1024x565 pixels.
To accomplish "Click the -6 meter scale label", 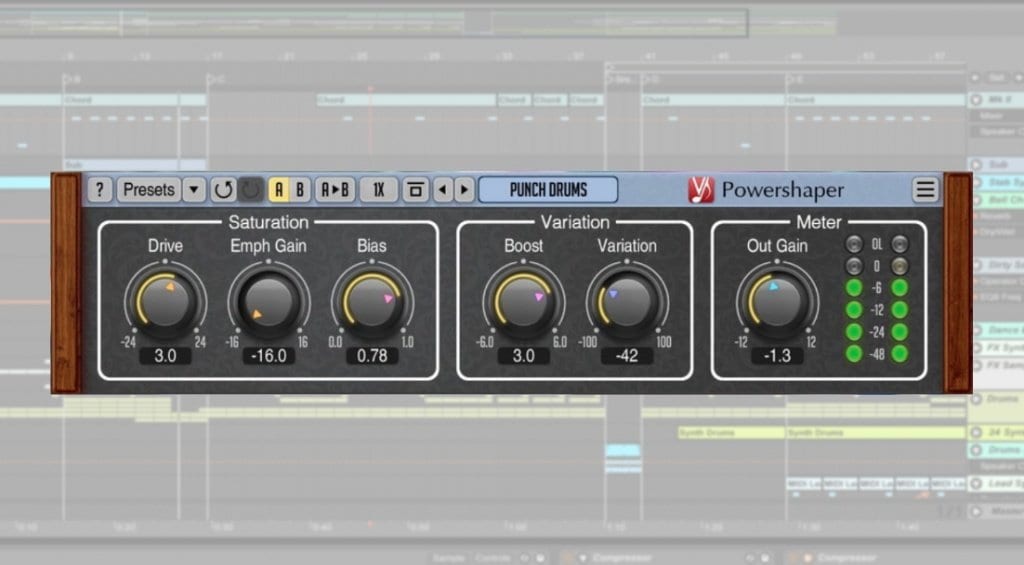I will [x=876, y=287].
